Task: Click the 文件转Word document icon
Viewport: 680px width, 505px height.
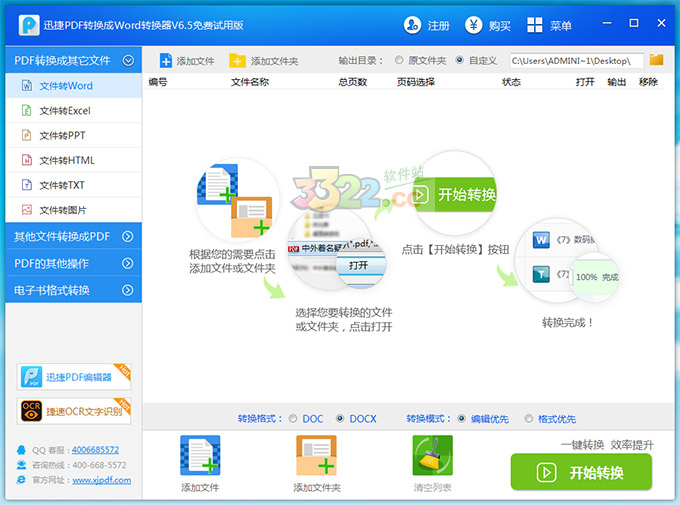Action: point(27,85)
